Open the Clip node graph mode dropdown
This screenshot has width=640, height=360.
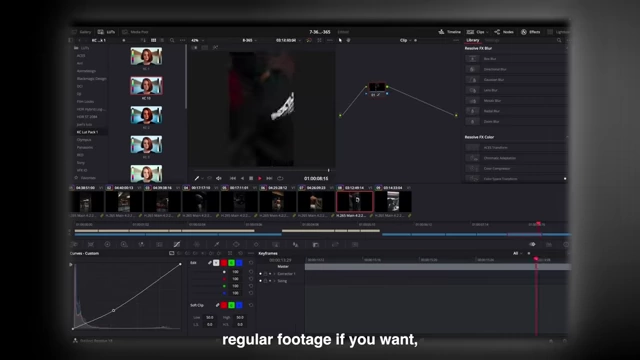tap(405, 40)
